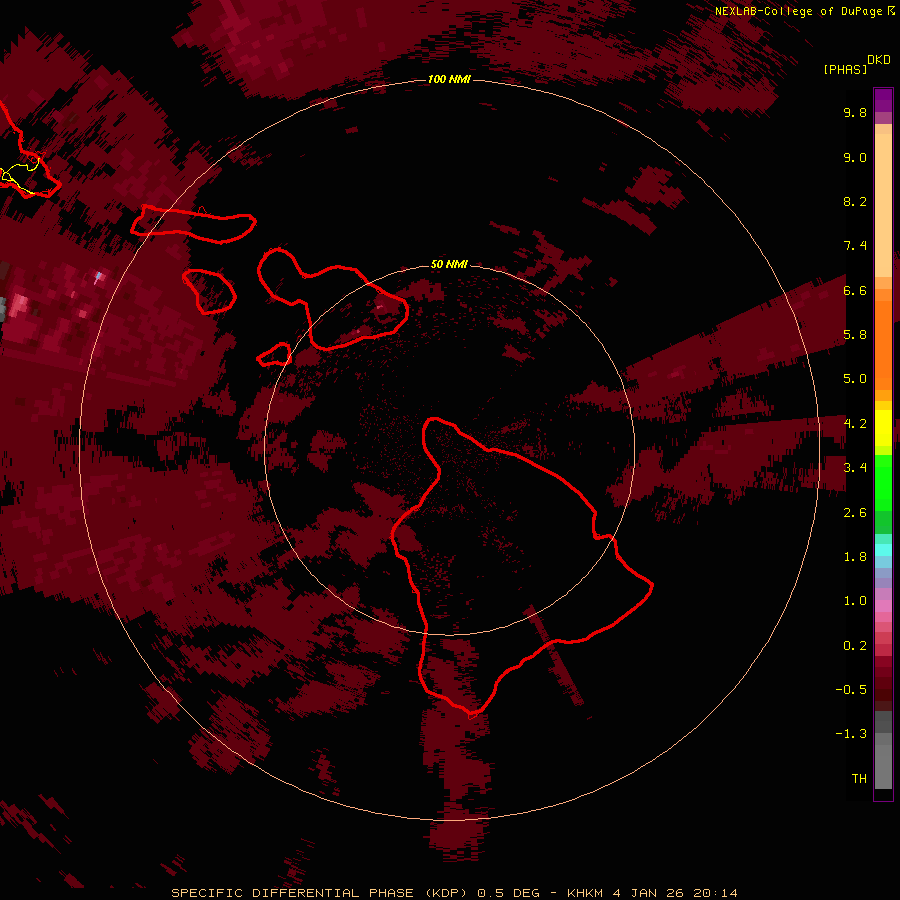
Task: Click the 1.8 color scale value
Action: click(x=855, y=557)
